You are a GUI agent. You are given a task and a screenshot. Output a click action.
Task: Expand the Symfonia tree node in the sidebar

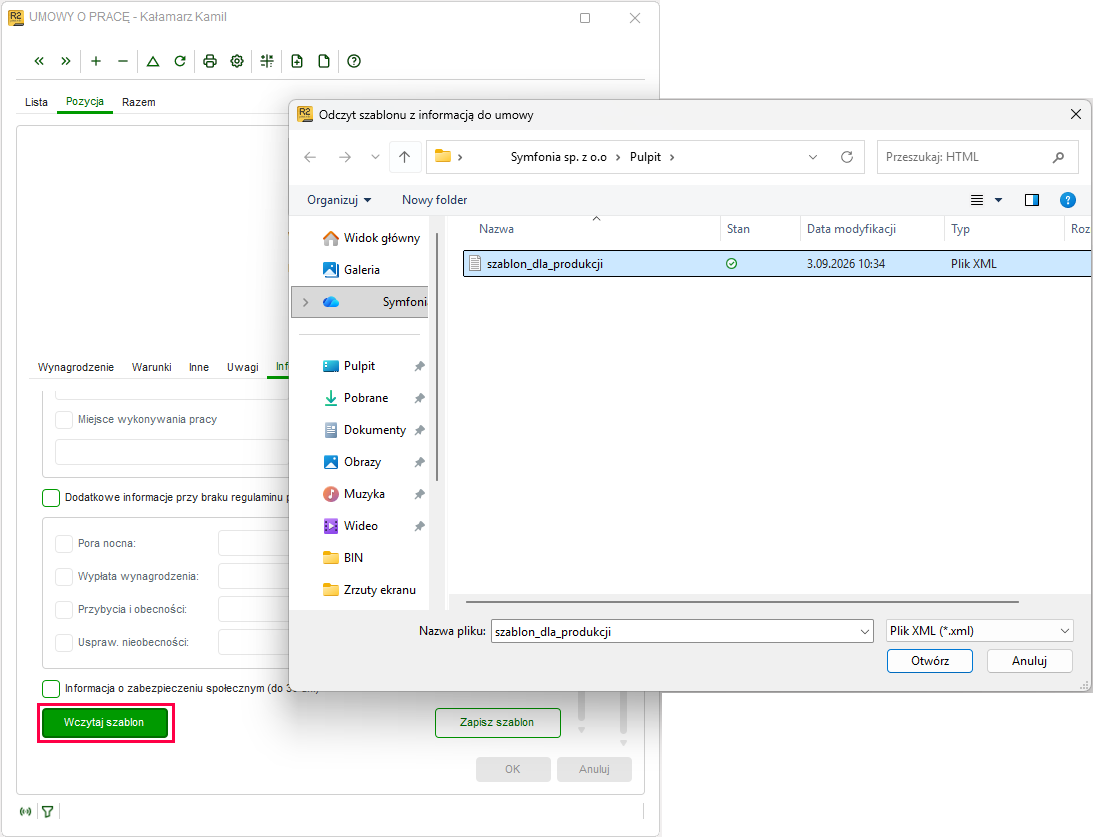click(305, 302)
